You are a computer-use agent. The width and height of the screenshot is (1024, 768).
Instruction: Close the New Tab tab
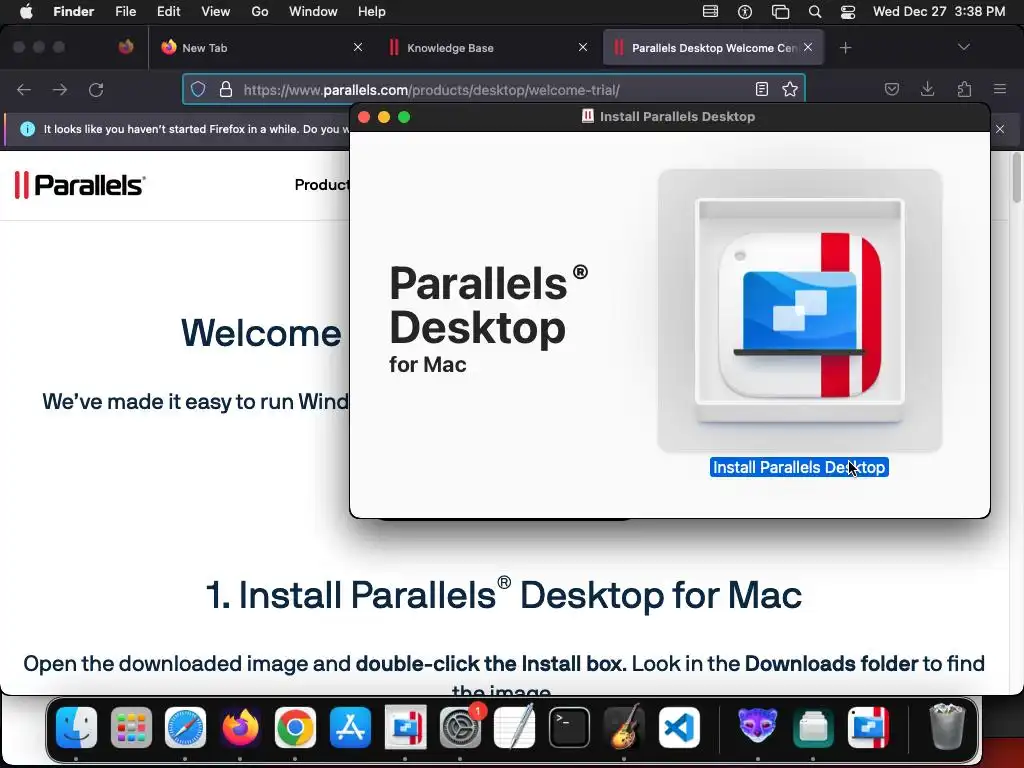[358, 47]
